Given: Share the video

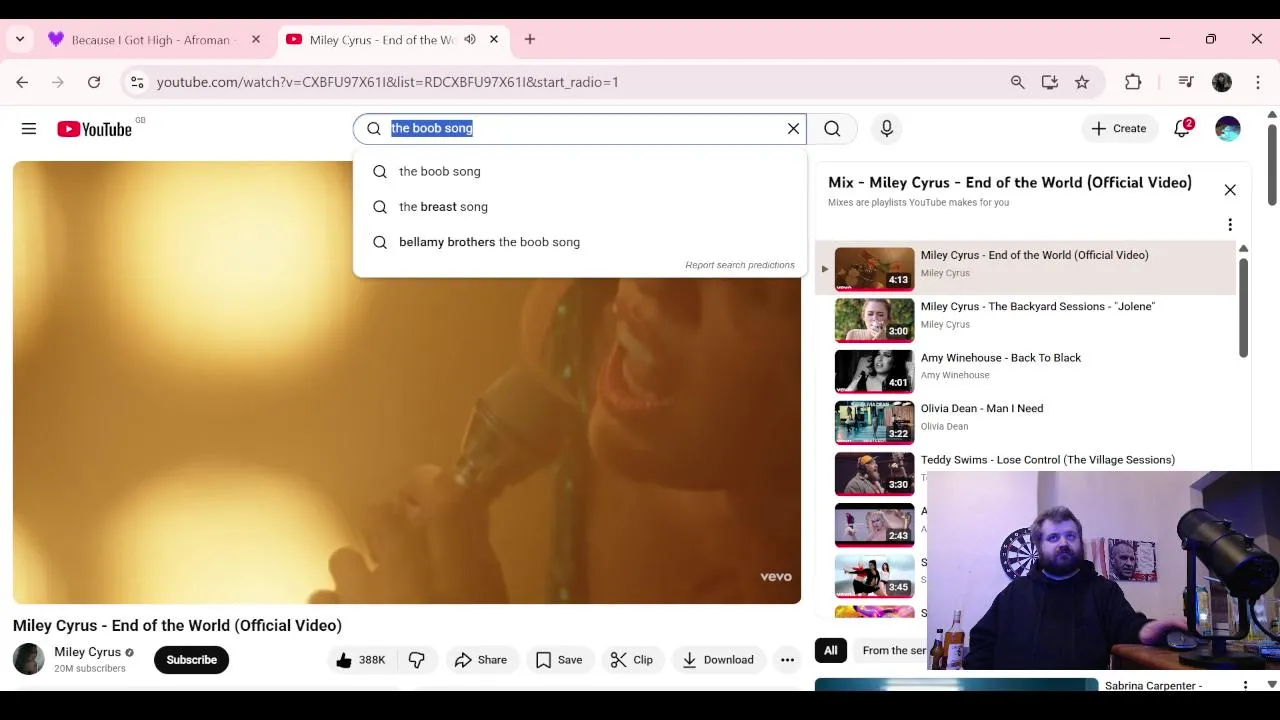Looking at the screenshot, I should click(x=481, y=660).
